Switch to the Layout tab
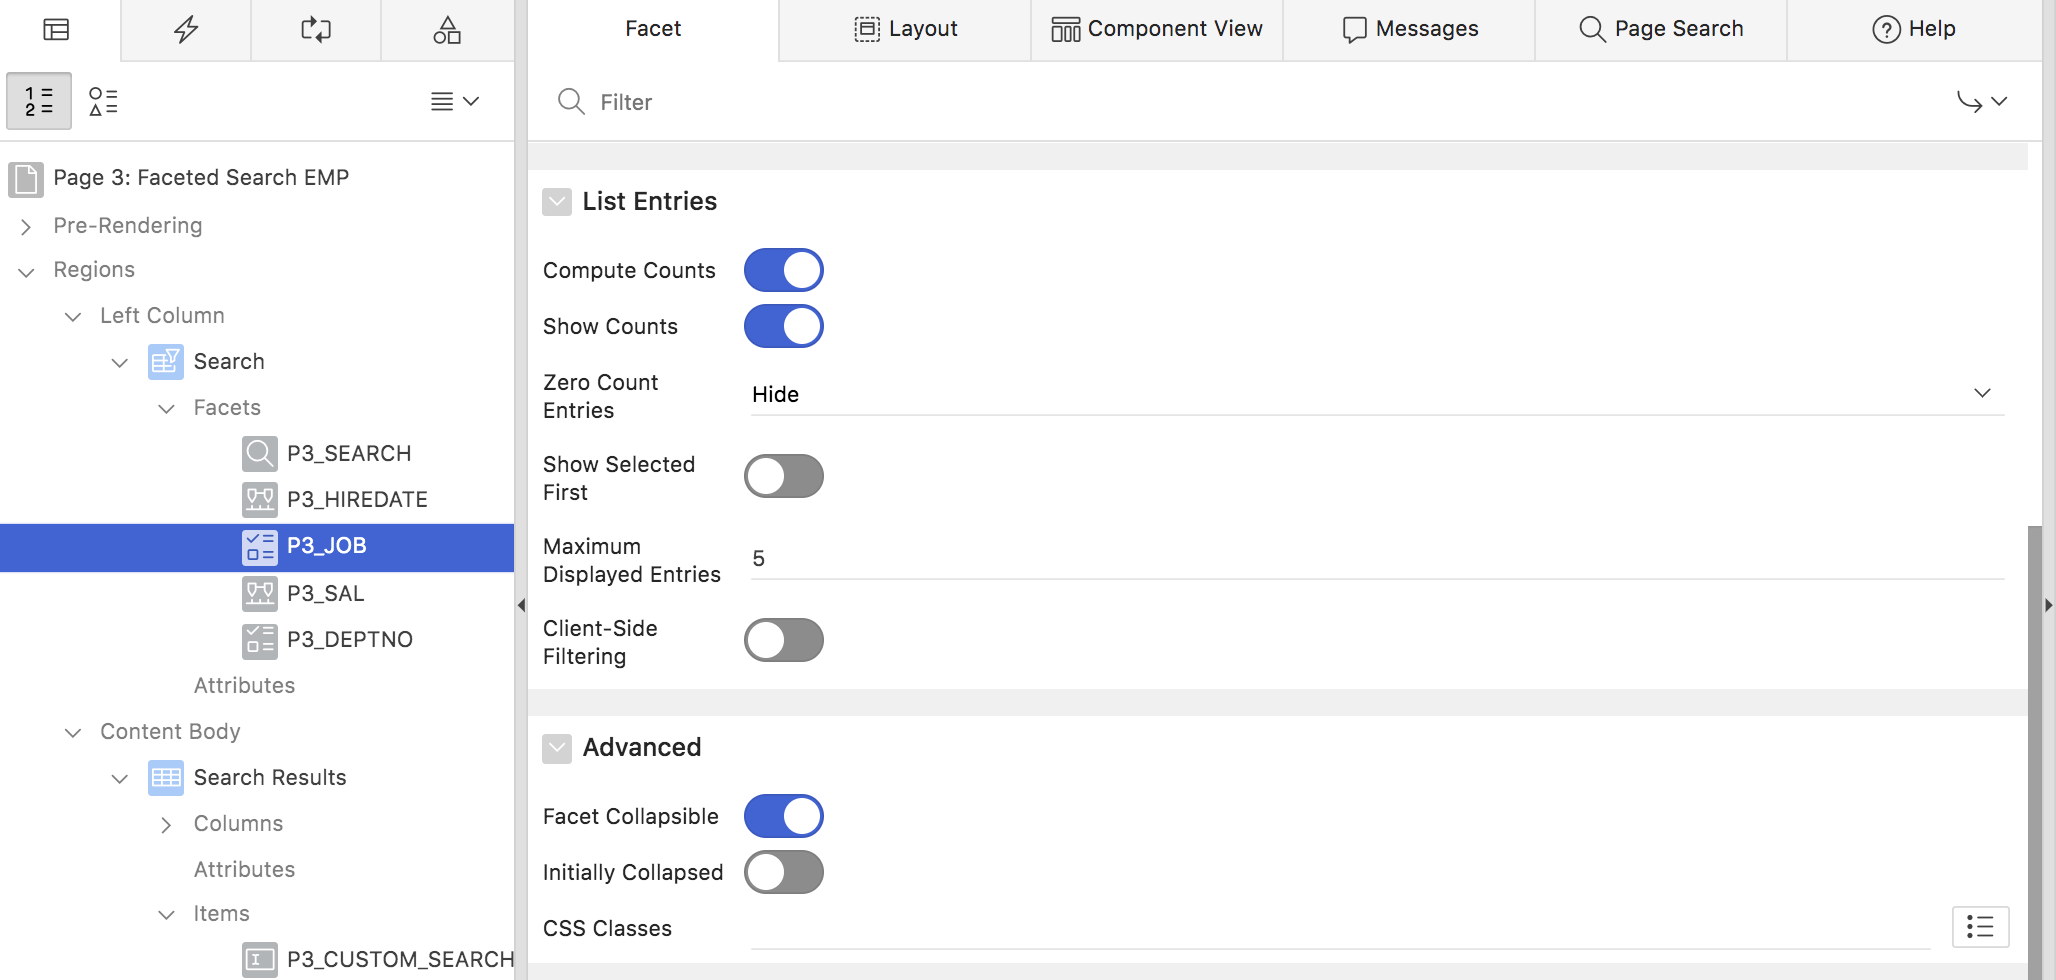This screenshot has width=2056, height=980. tap(904, 29)
